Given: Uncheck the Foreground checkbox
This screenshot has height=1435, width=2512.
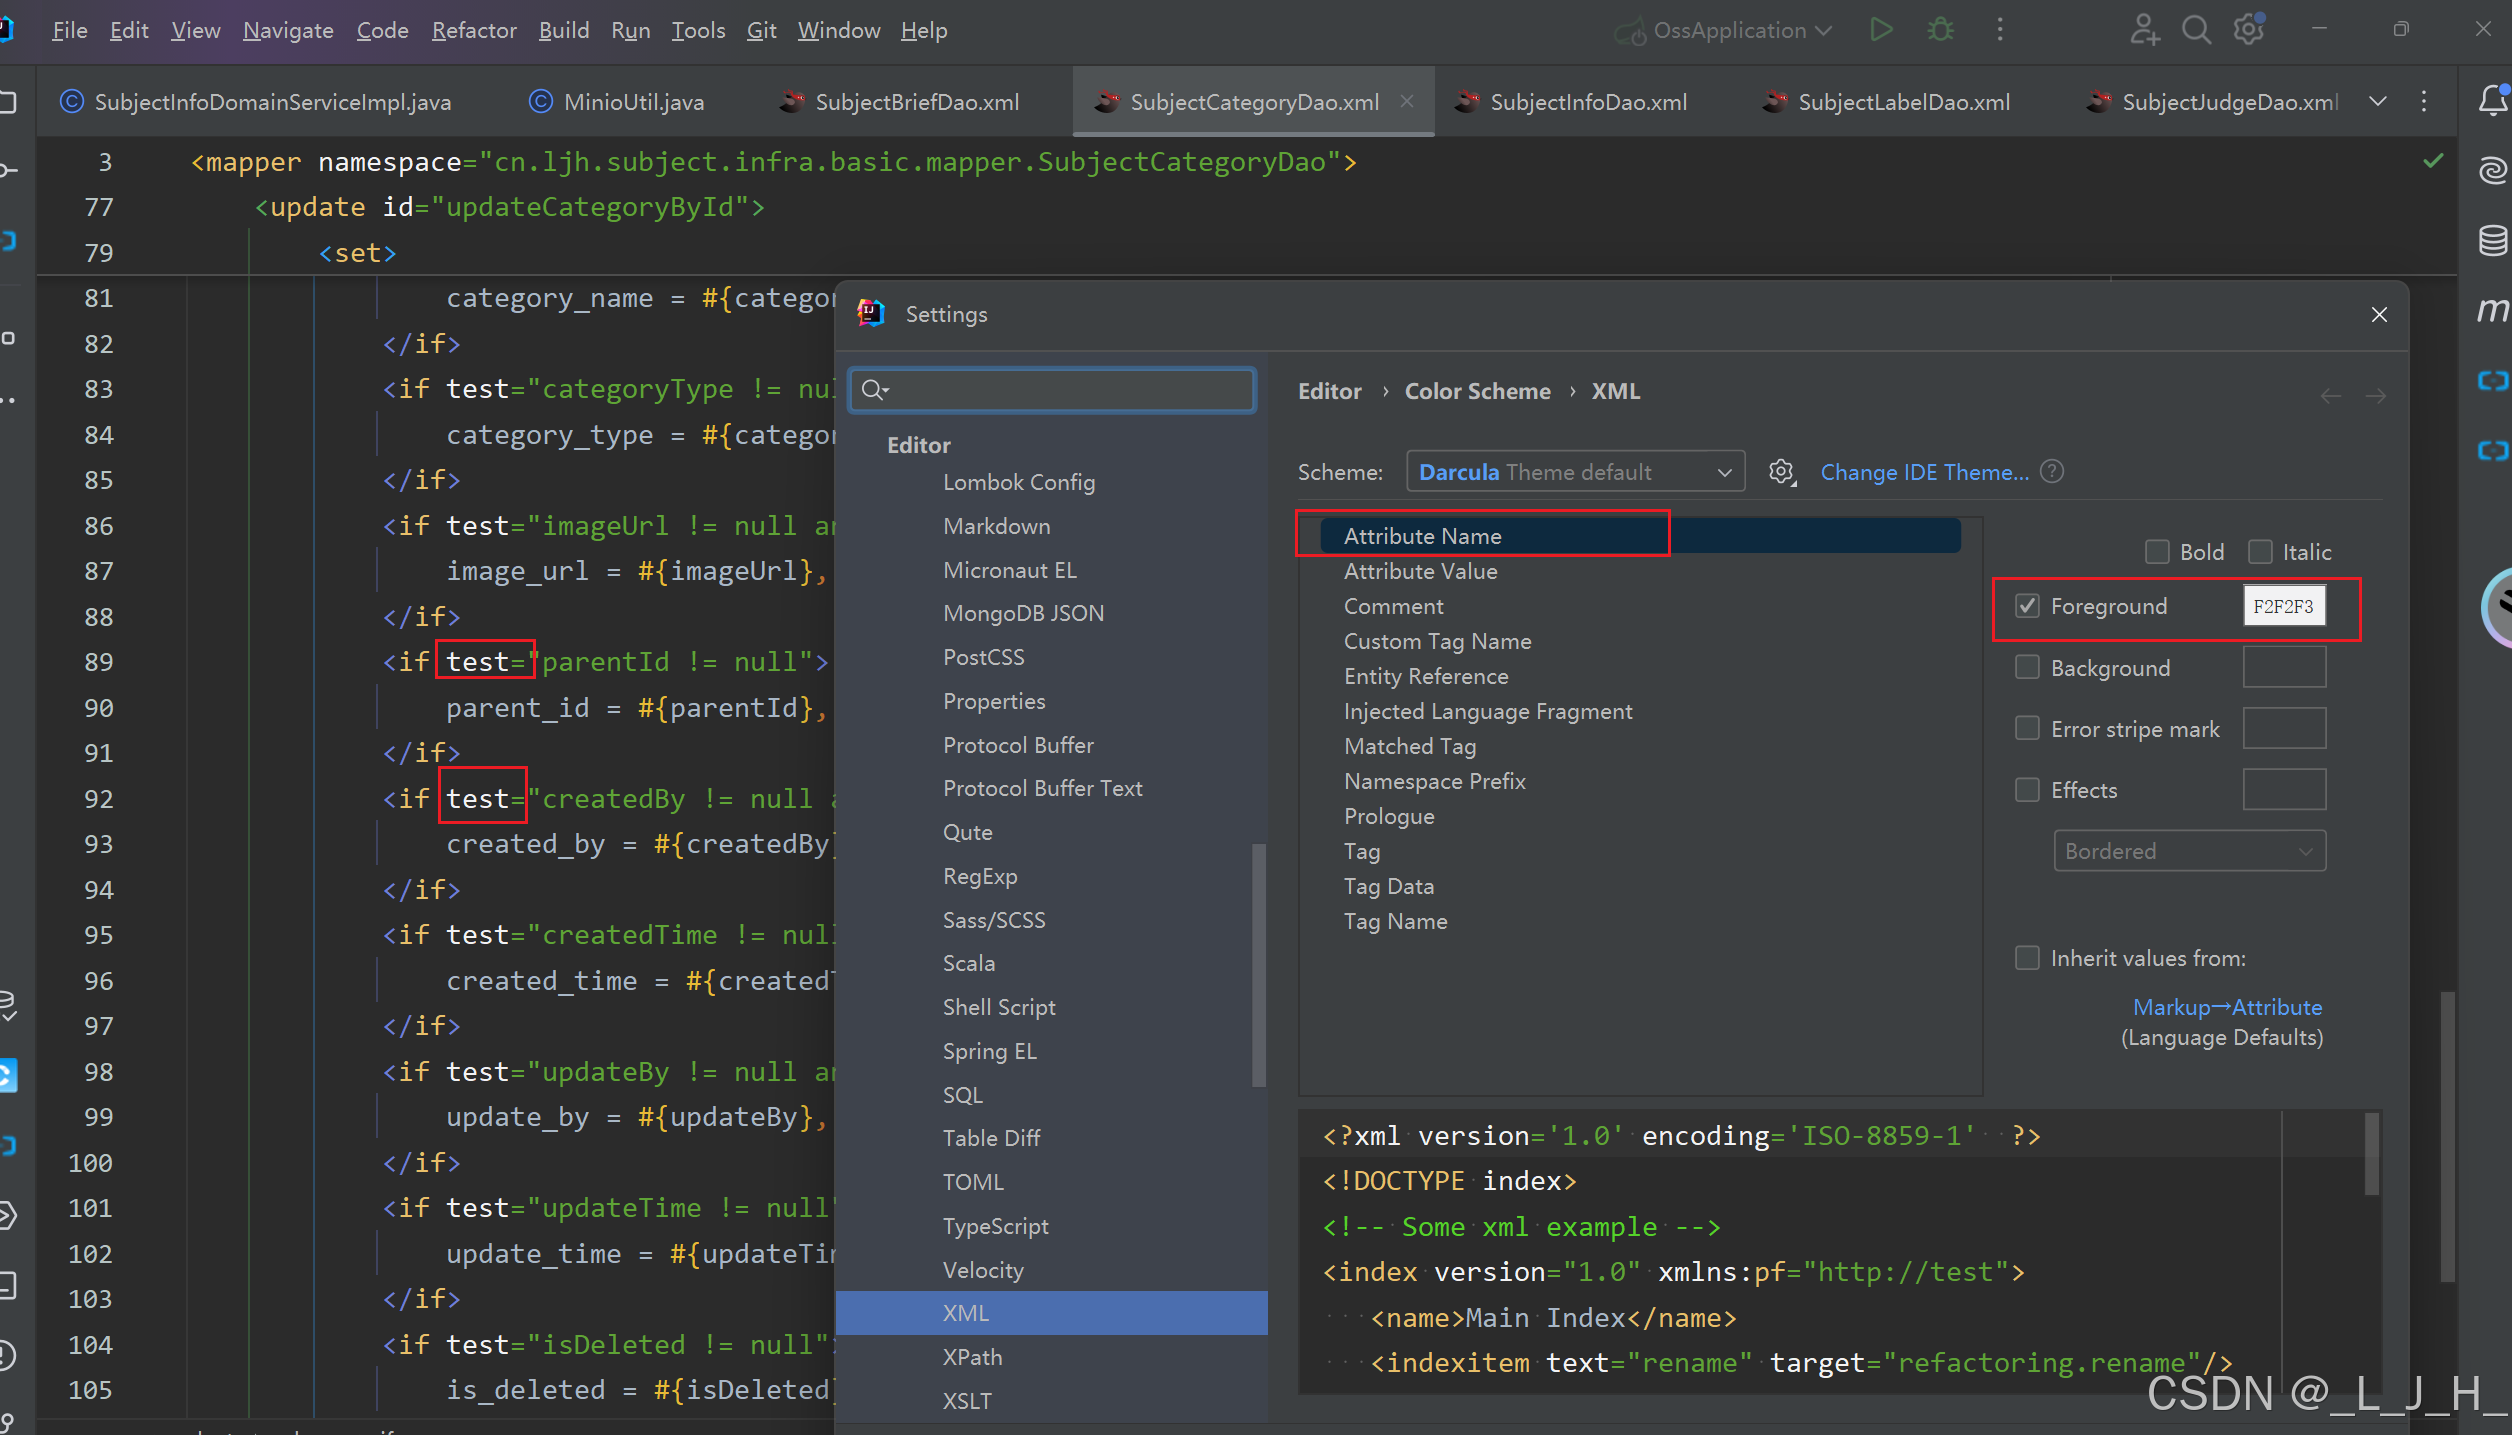Looking at the screenshot, I should 2027,606.
